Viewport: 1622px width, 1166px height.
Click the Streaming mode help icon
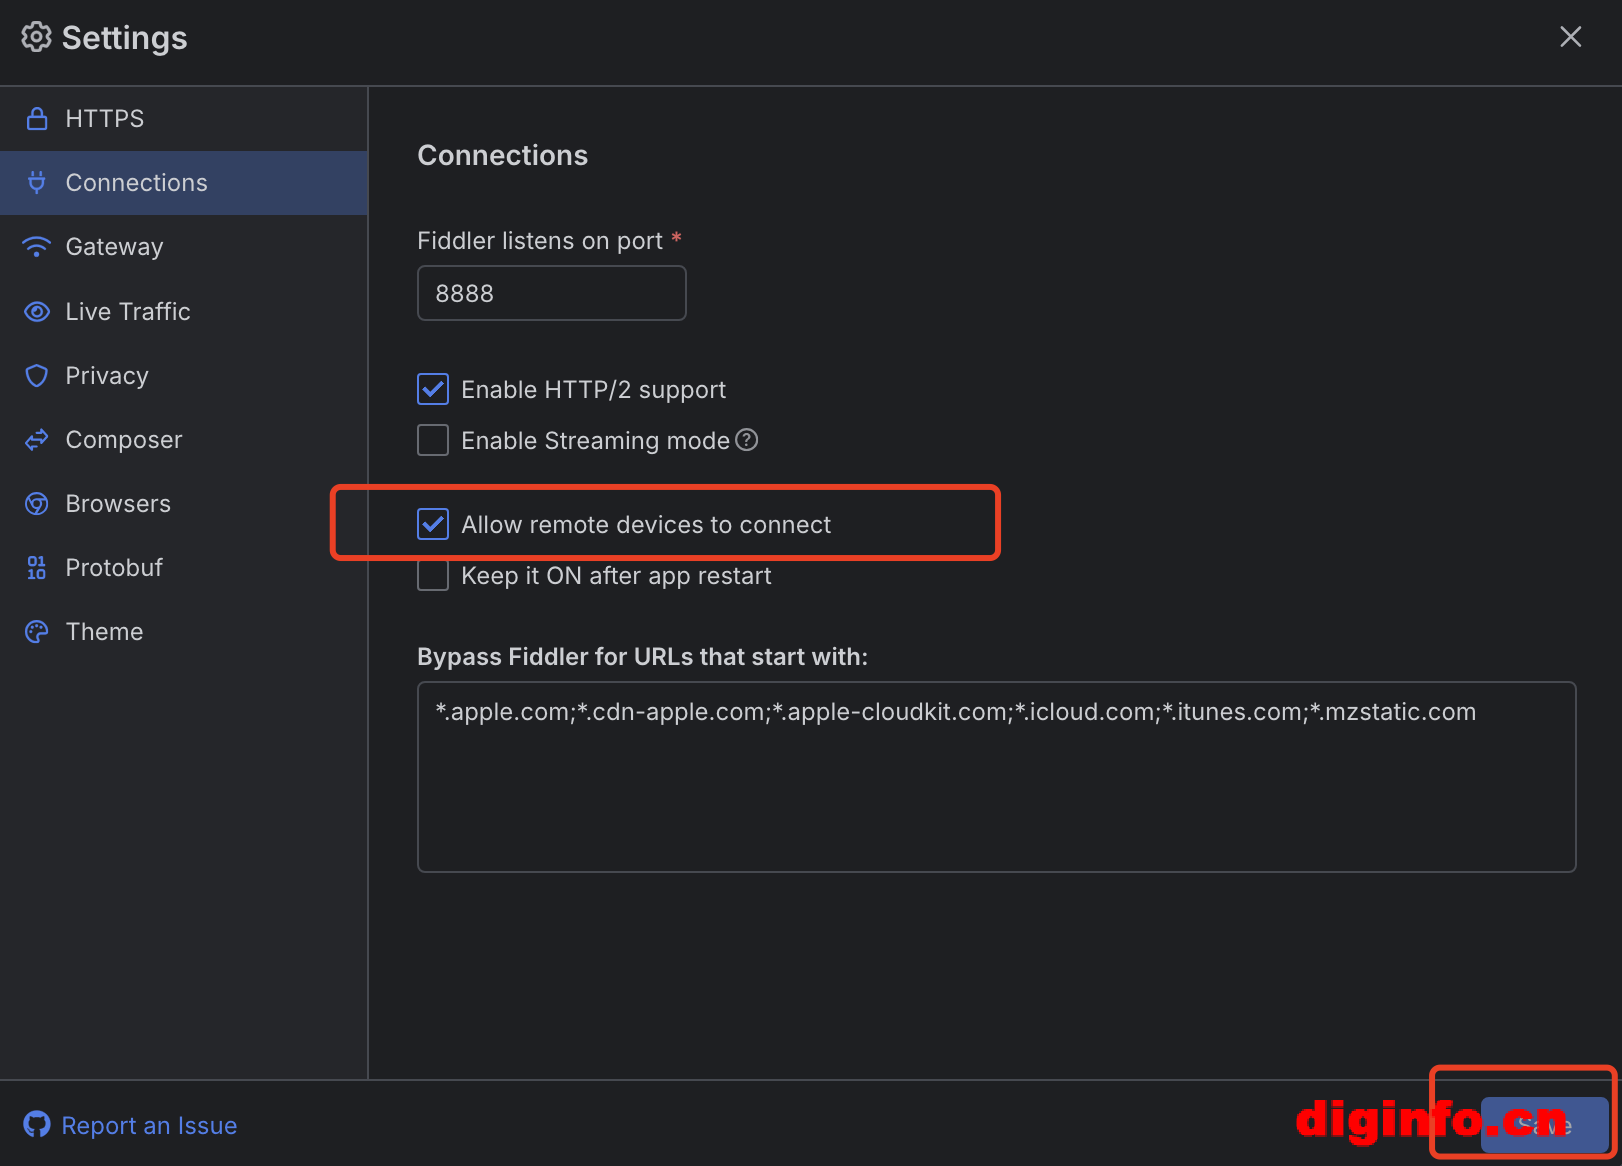[747, 440]
